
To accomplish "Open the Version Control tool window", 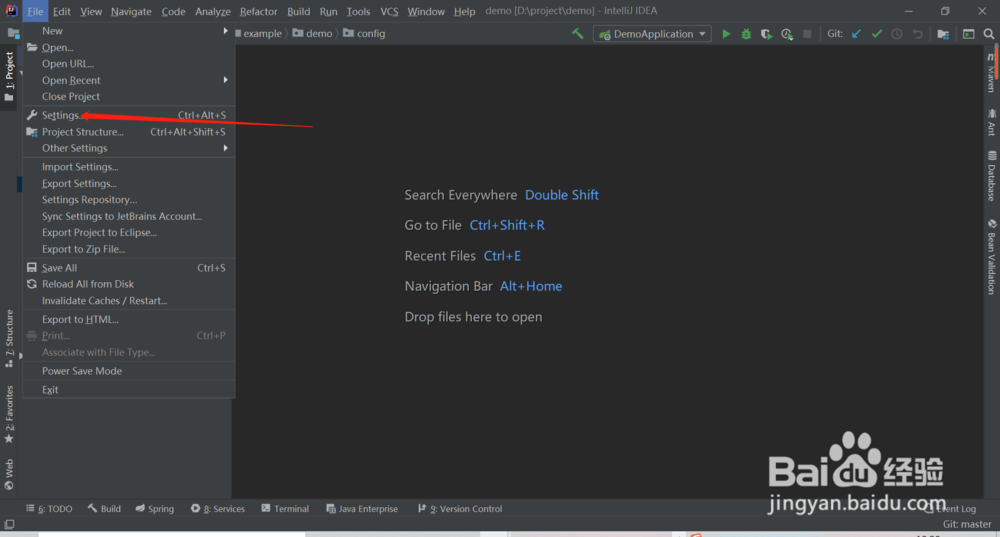I will [460, 508].
